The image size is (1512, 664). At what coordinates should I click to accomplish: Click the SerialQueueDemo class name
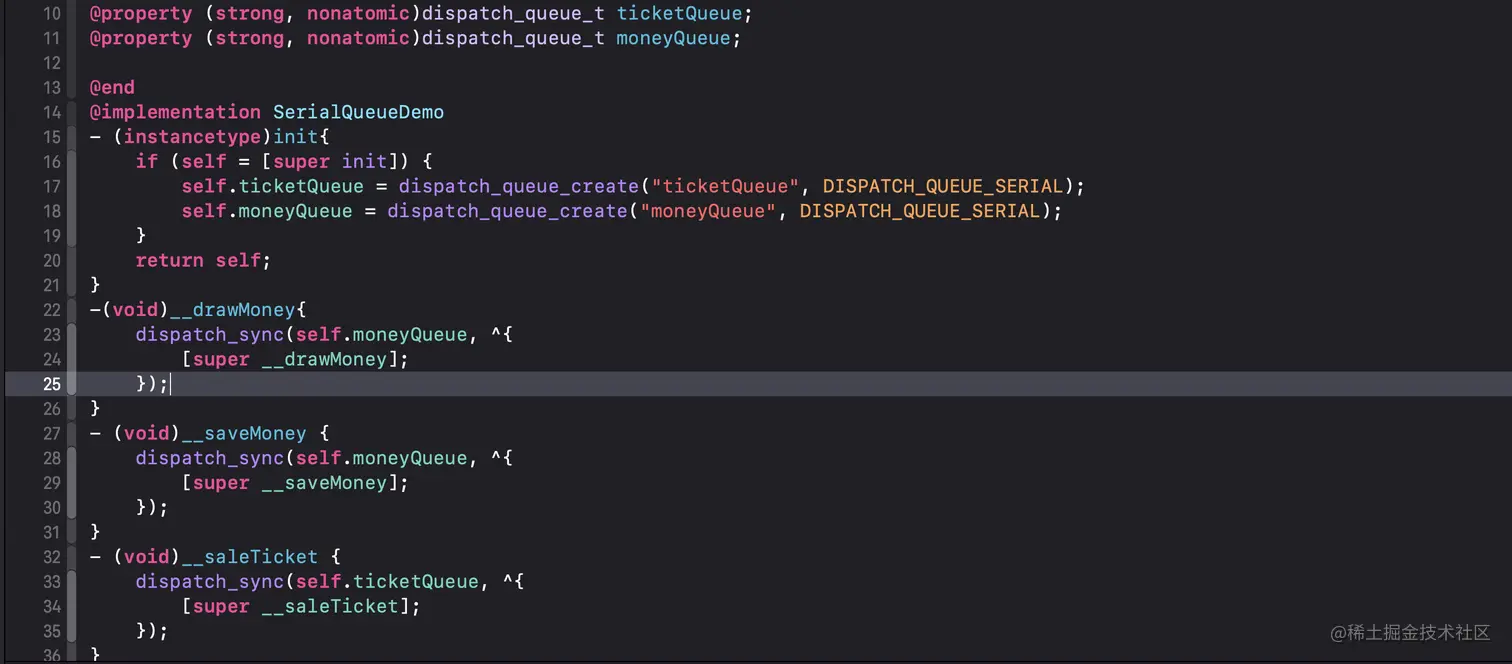(358, 113)
